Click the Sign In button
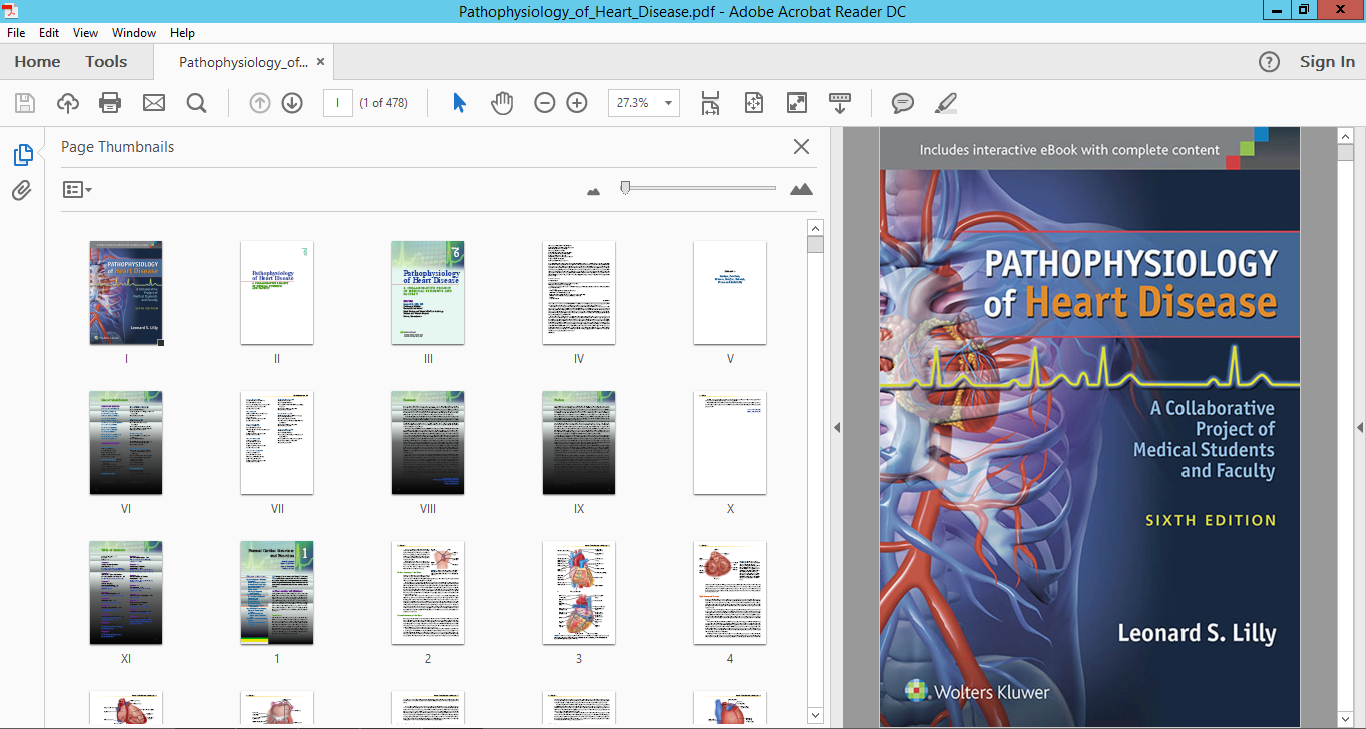 (x=1327, y=62)
